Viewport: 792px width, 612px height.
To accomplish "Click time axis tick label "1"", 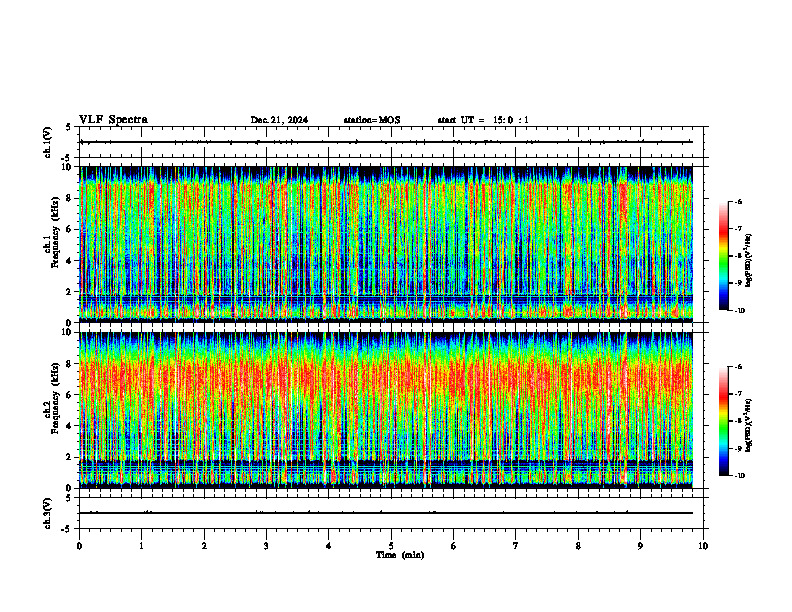I will 141,546.
